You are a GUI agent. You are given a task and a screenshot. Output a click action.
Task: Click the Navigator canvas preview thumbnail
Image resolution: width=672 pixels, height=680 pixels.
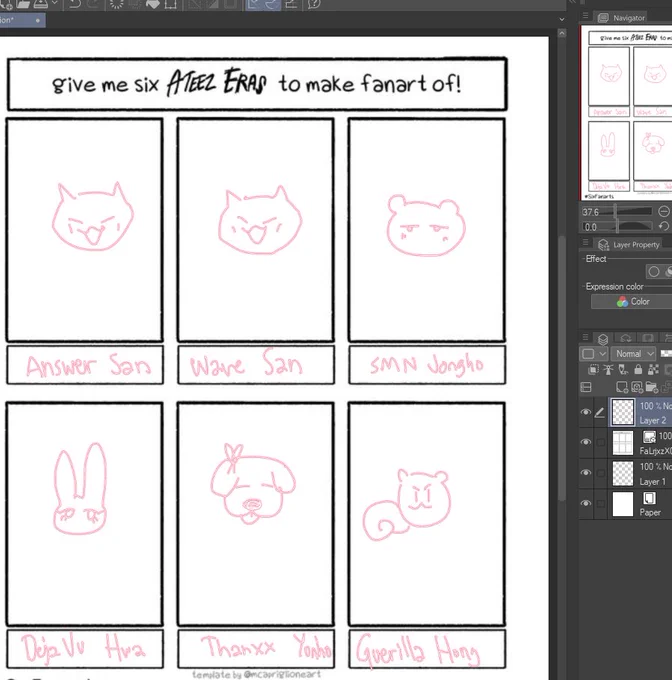(x=626, y=112)
